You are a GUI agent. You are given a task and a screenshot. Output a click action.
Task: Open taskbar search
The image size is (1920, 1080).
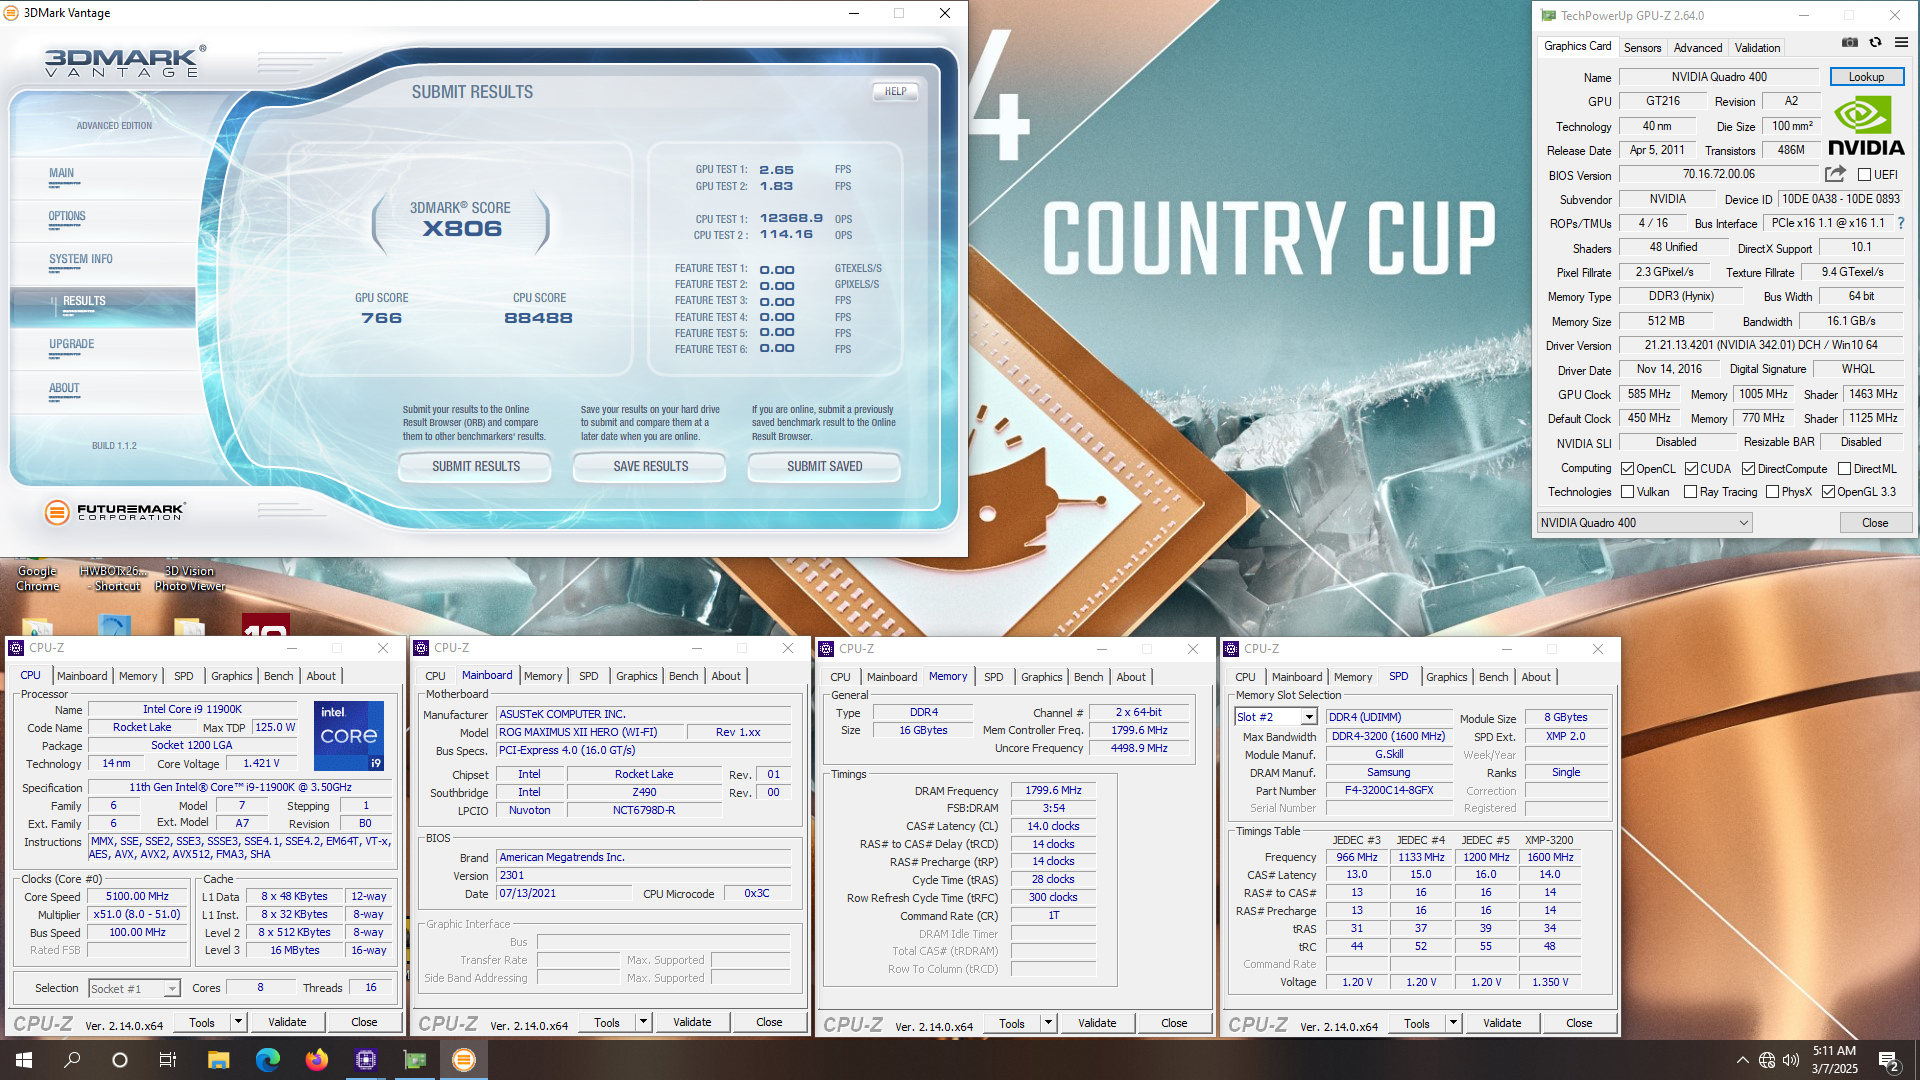tap(72, 1060)
